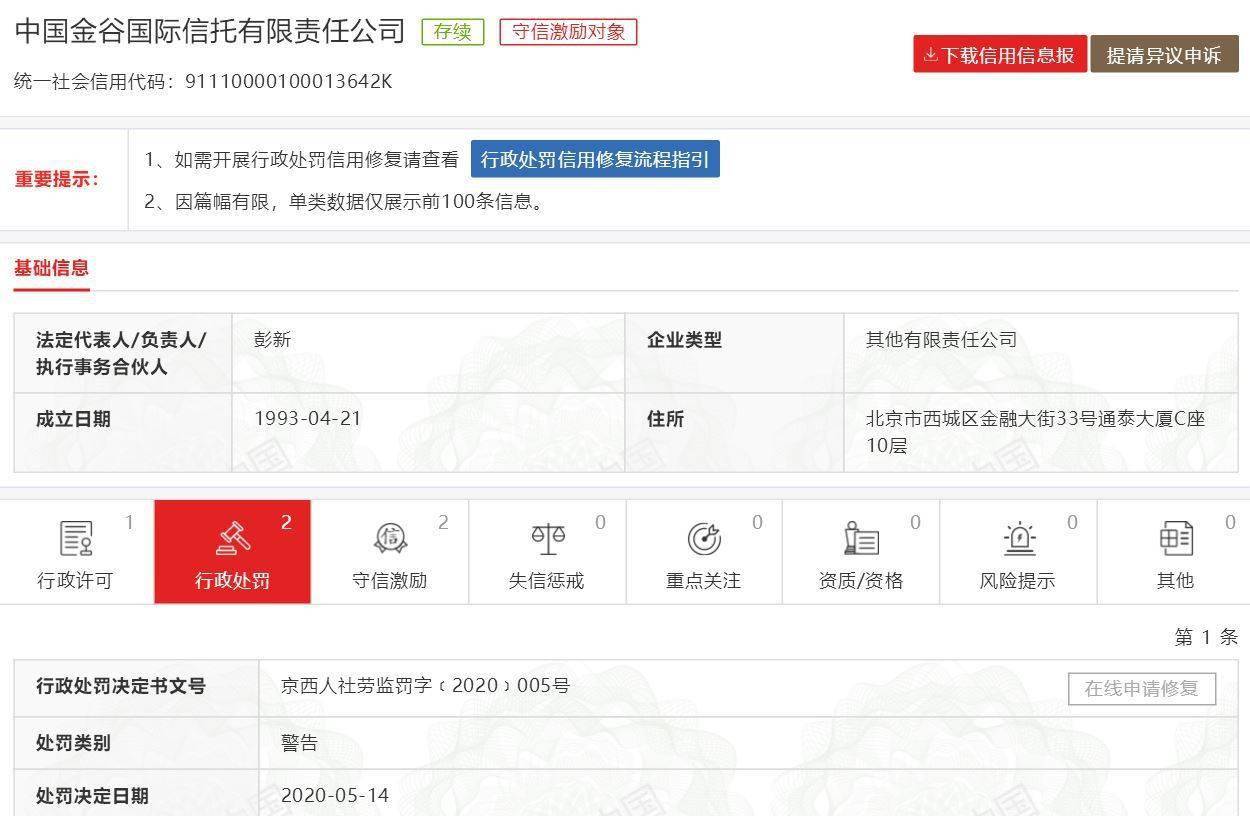Click the 提请异议申诉 button
Screen dimensions: 1250x816
pos(1164,55)
